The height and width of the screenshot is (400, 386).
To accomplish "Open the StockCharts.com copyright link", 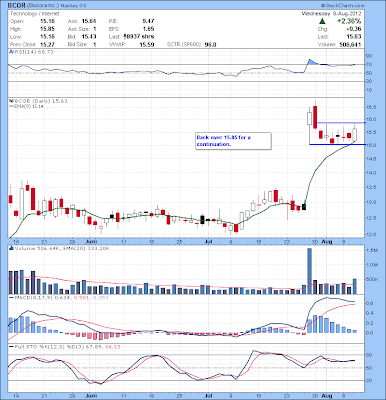I will tap(343, 6).
